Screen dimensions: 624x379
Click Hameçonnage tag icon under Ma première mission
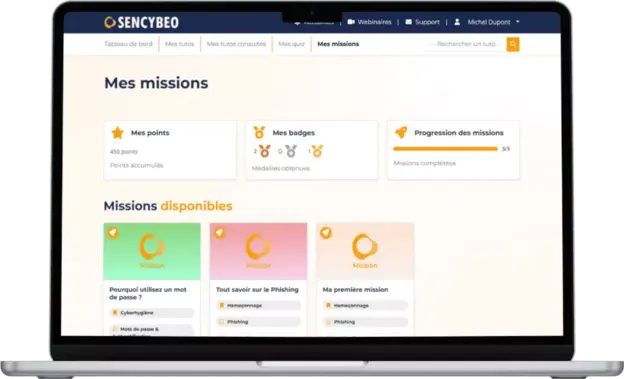coord(328,305)
